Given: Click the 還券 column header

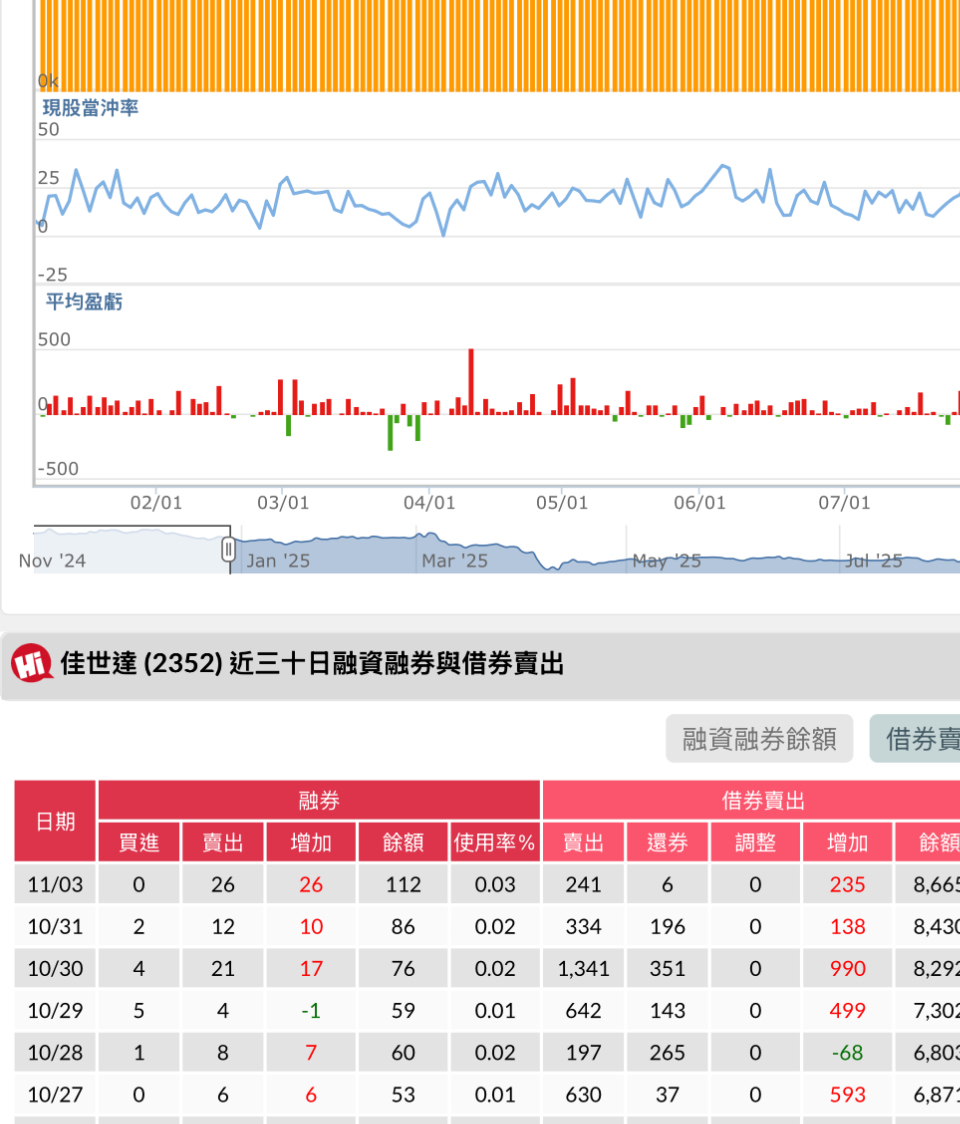Looking at the screenshot, I should click(x=667, y=842).
